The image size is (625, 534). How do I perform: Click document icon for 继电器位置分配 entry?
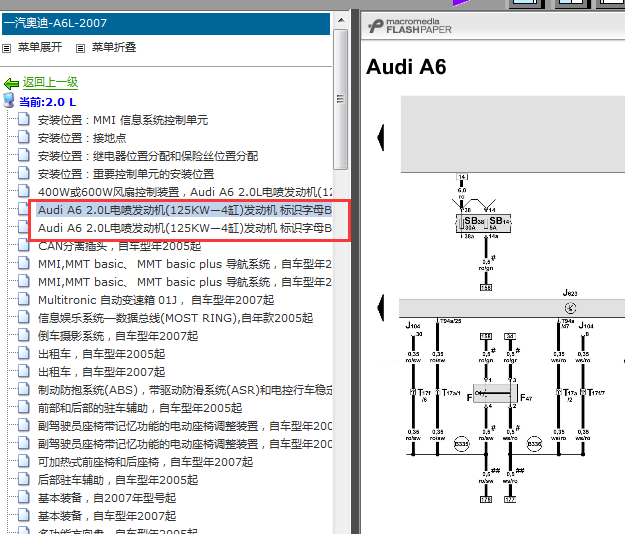[24, 155]
